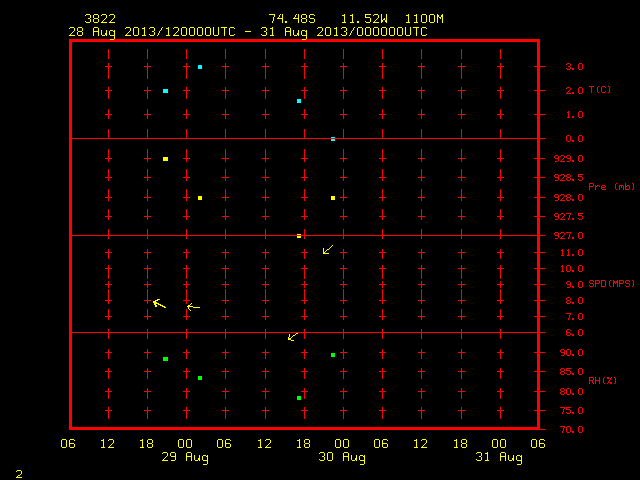Click the T(C) axis label
640x480 pixels.
[x=600, y=90]
